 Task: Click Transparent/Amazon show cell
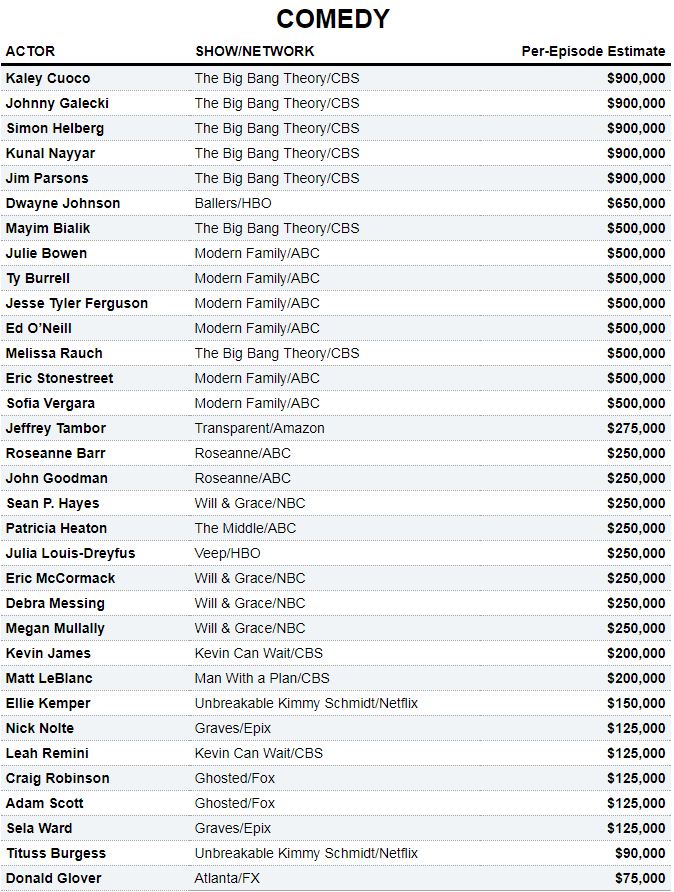click(x=259, y=428)
